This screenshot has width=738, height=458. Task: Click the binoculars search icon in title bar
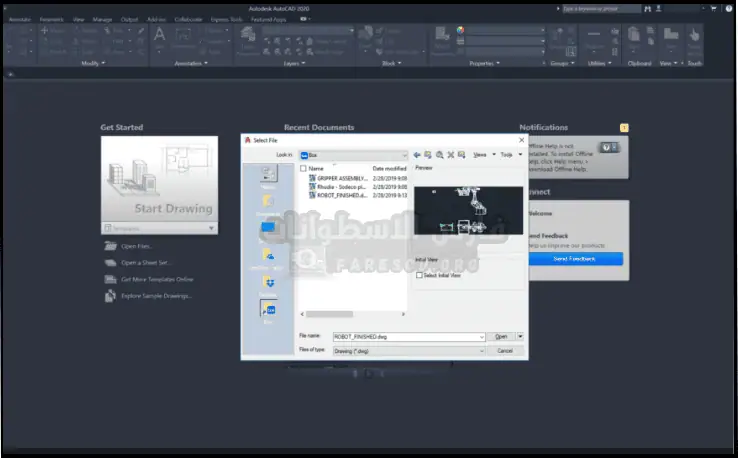coord(648,8)
